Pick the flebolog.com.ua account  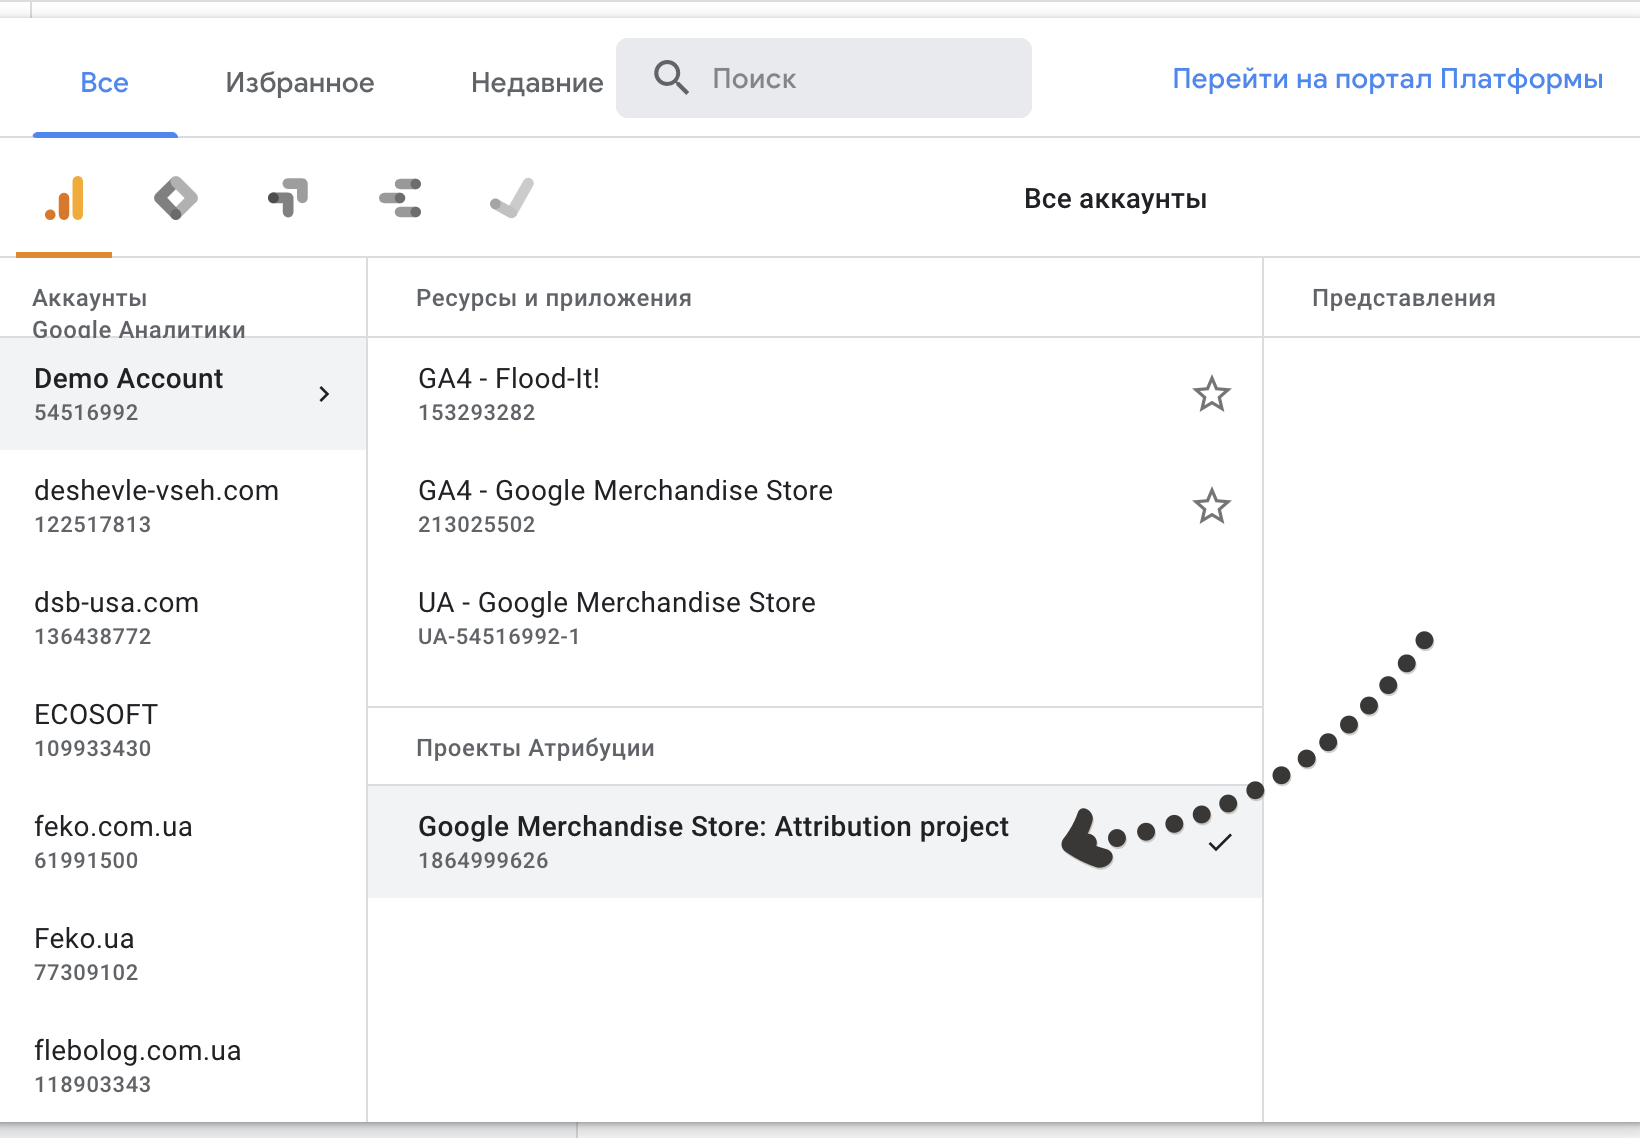[x=137, y=1066]
